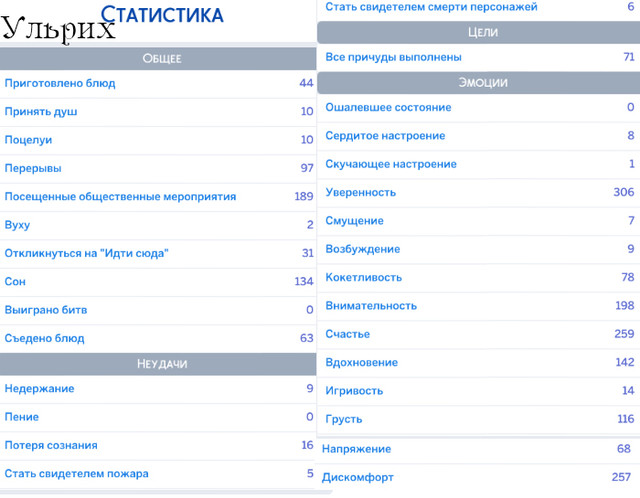Click the 'Вдохновение' emotion row
This screenshot has width=640, height=498.
(x=478, y=362)
